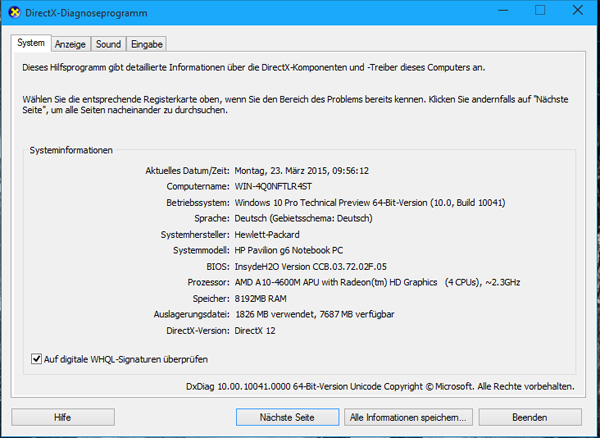Screen dimensions: 600x438
Task: Click HP Pavilion g6 Notebook PC value
Action: tap(289, 251)
